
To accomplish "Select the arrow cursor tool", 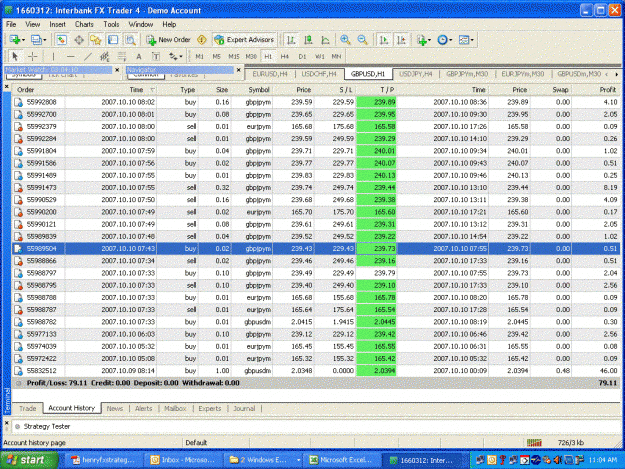I will click(15, 56).
